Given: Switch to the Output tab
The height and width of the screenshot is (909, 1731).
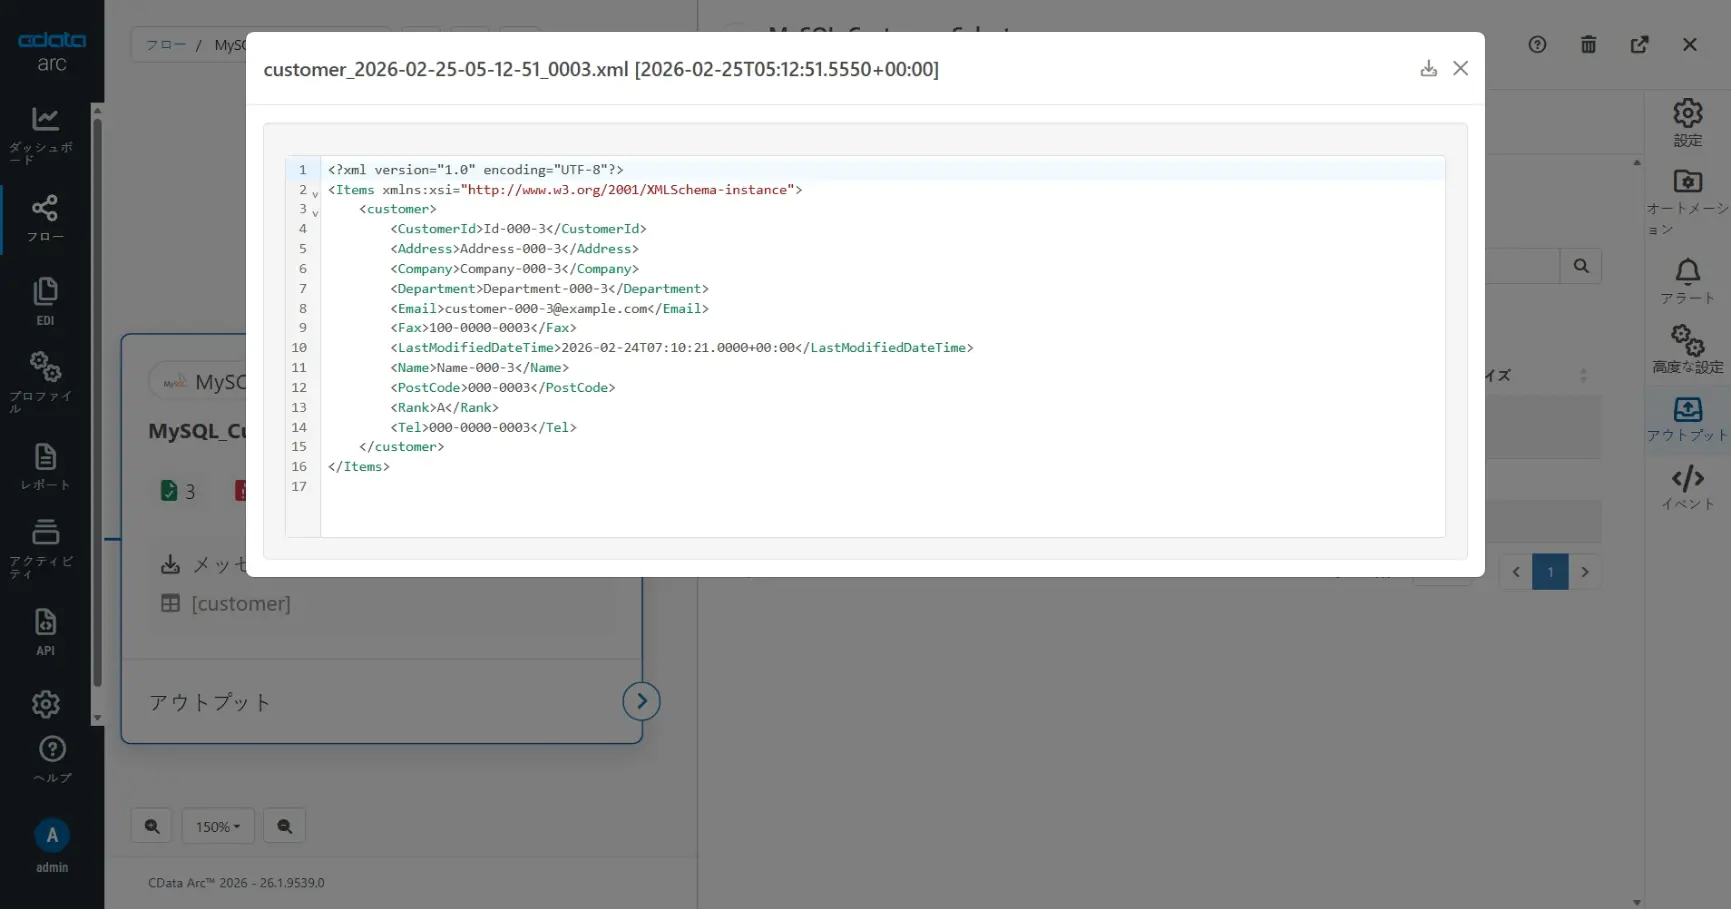Looking at the screenshot, I should (x=1688, y=420).
